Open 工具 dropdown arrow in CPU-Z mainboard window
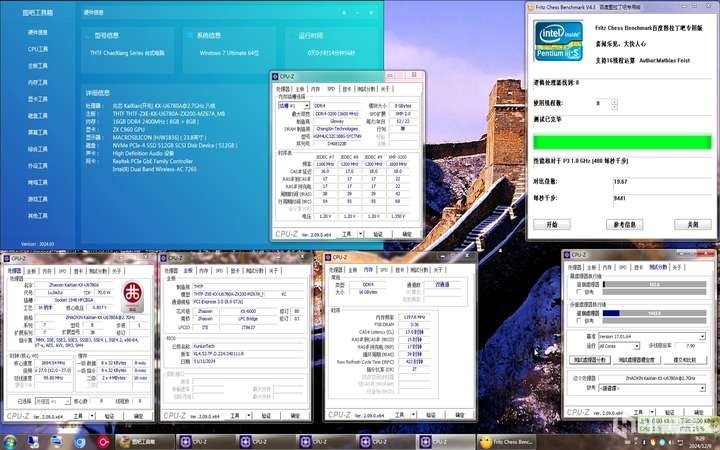The height and width of the screenshot is (450, 720). [x=249, y=416]
